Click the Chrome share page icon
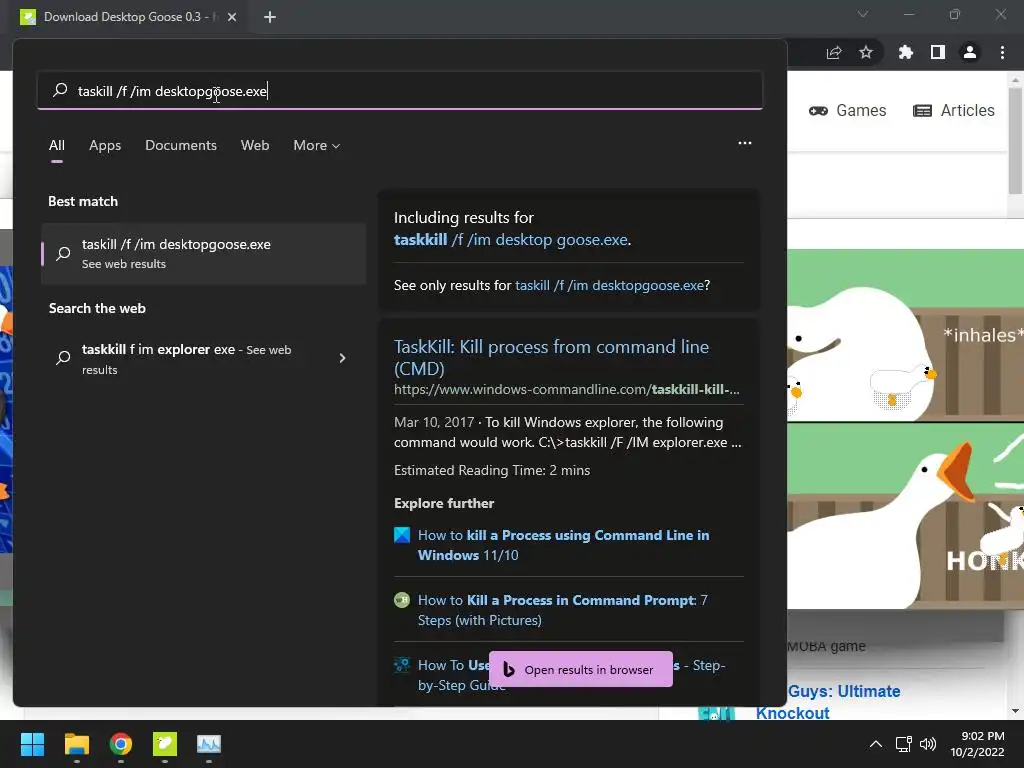Image resolution: width=1024 pixels, height=768 pixels. click(834, 52)
